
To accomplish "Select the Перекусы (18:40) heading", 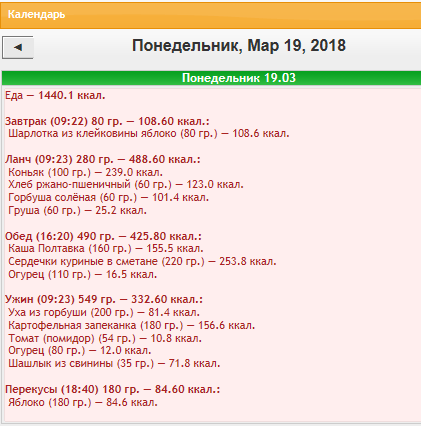I will (113, 389).
